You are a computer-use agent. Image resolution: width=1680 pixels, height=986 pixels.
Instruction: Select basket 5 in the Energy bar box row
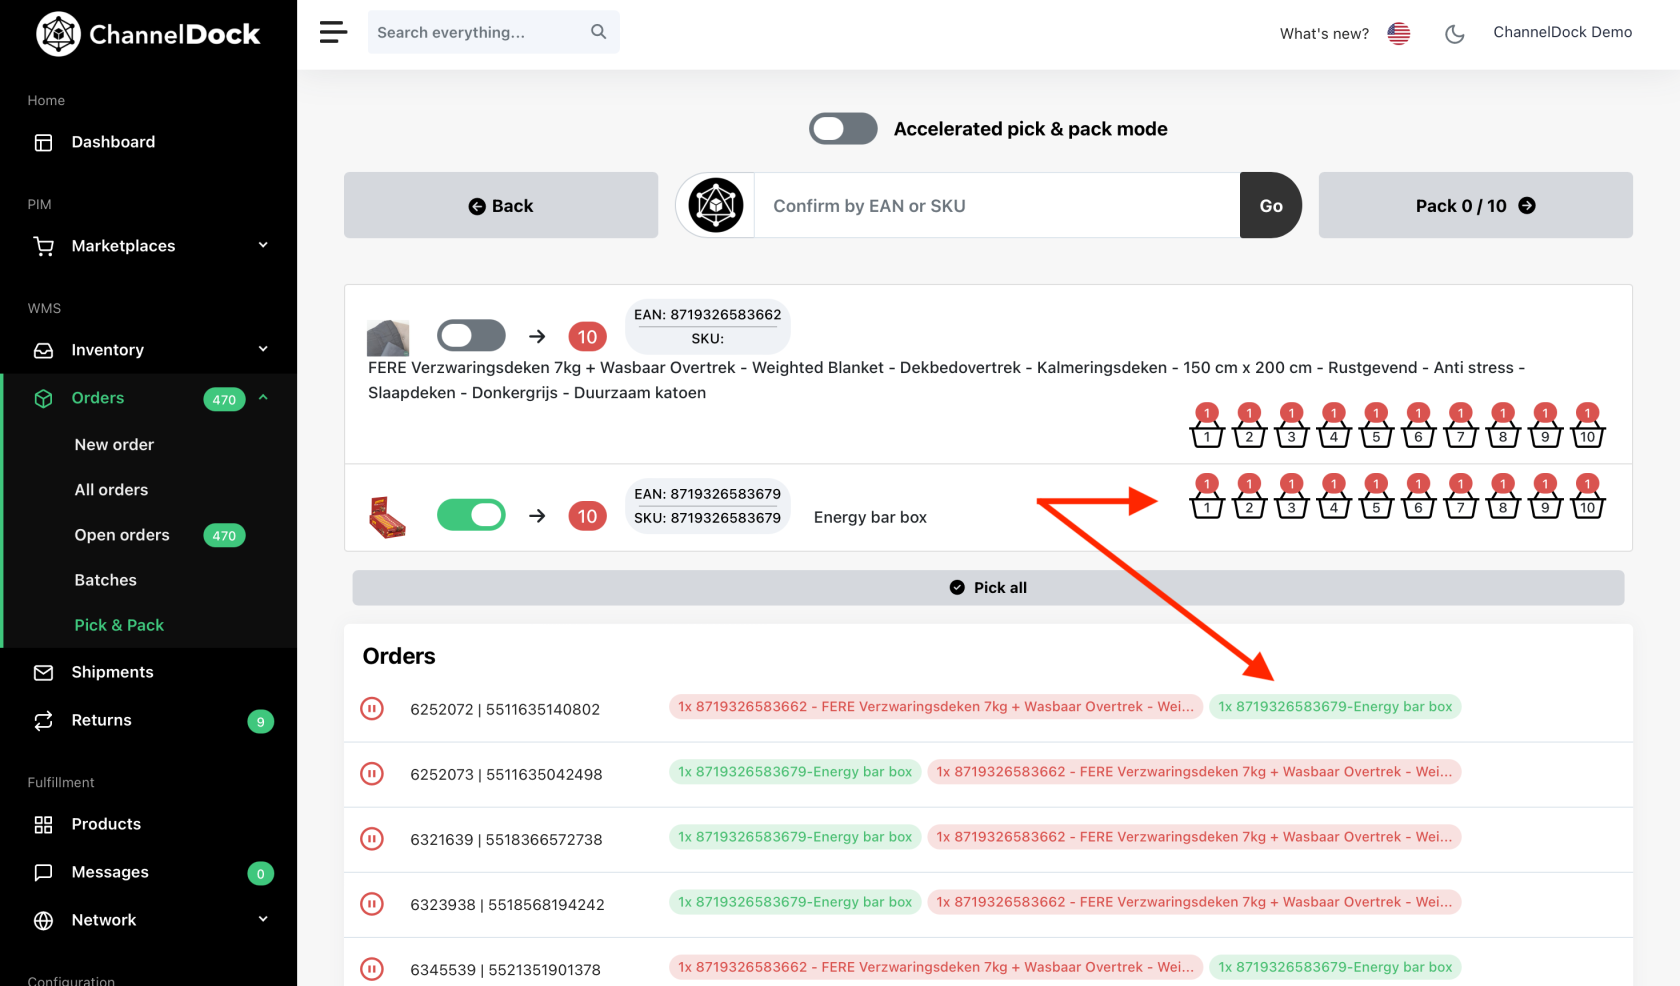[1376, 497]
